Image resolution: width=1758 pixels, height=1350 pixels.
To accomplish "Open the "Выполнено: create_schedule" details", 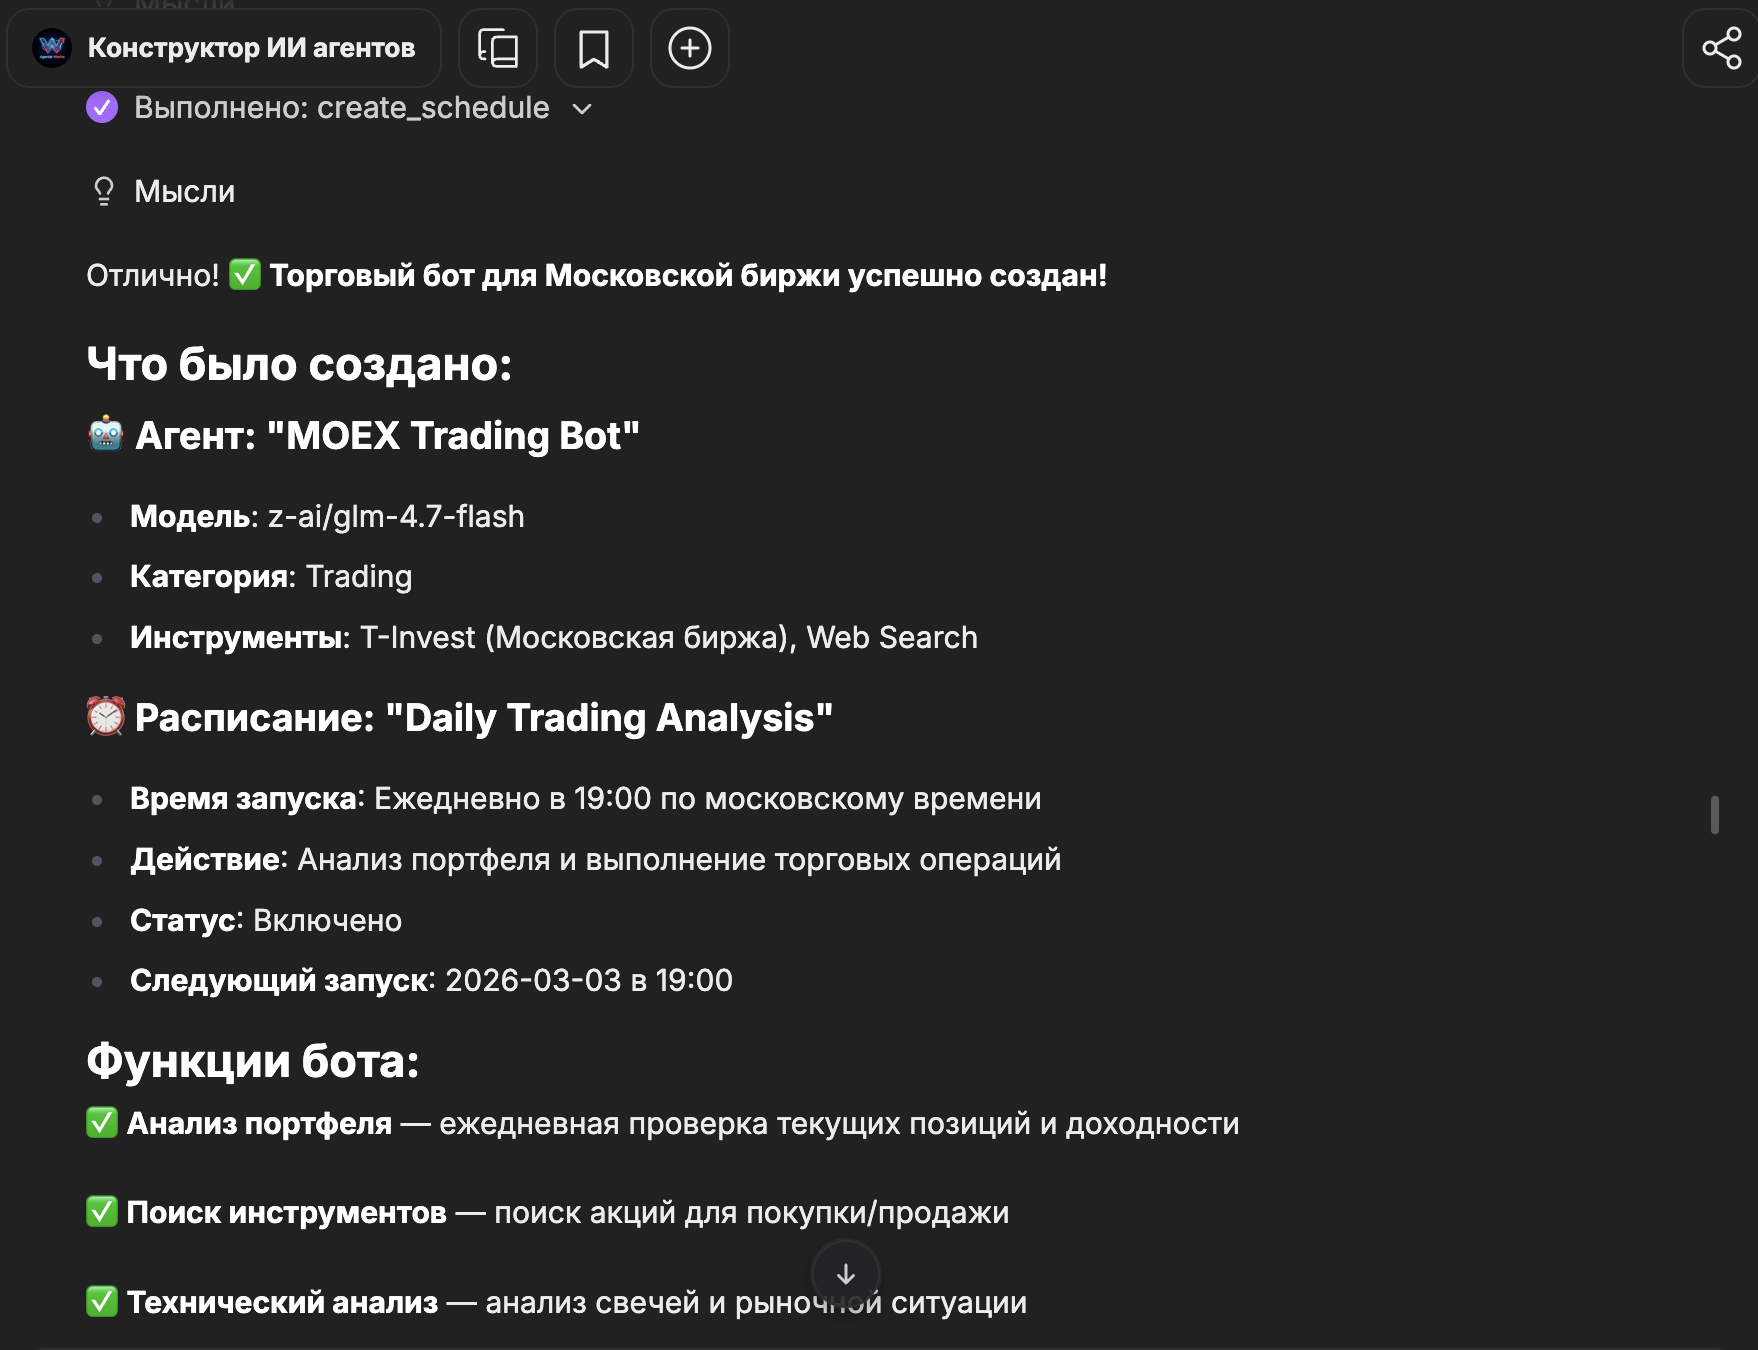I will pos(341,107).
